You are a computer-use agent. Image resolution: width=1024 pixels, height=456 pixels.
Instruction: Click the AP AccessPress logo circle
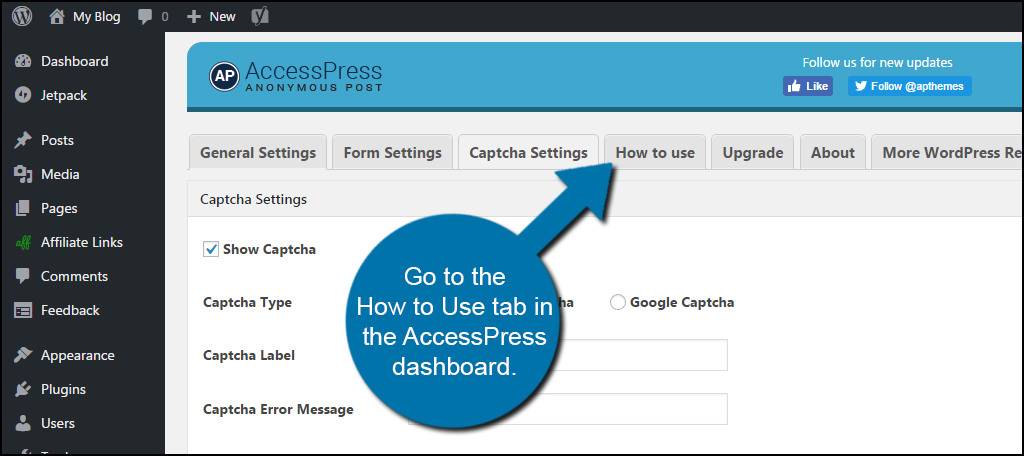pyautogui.click(x=225, y=77)
